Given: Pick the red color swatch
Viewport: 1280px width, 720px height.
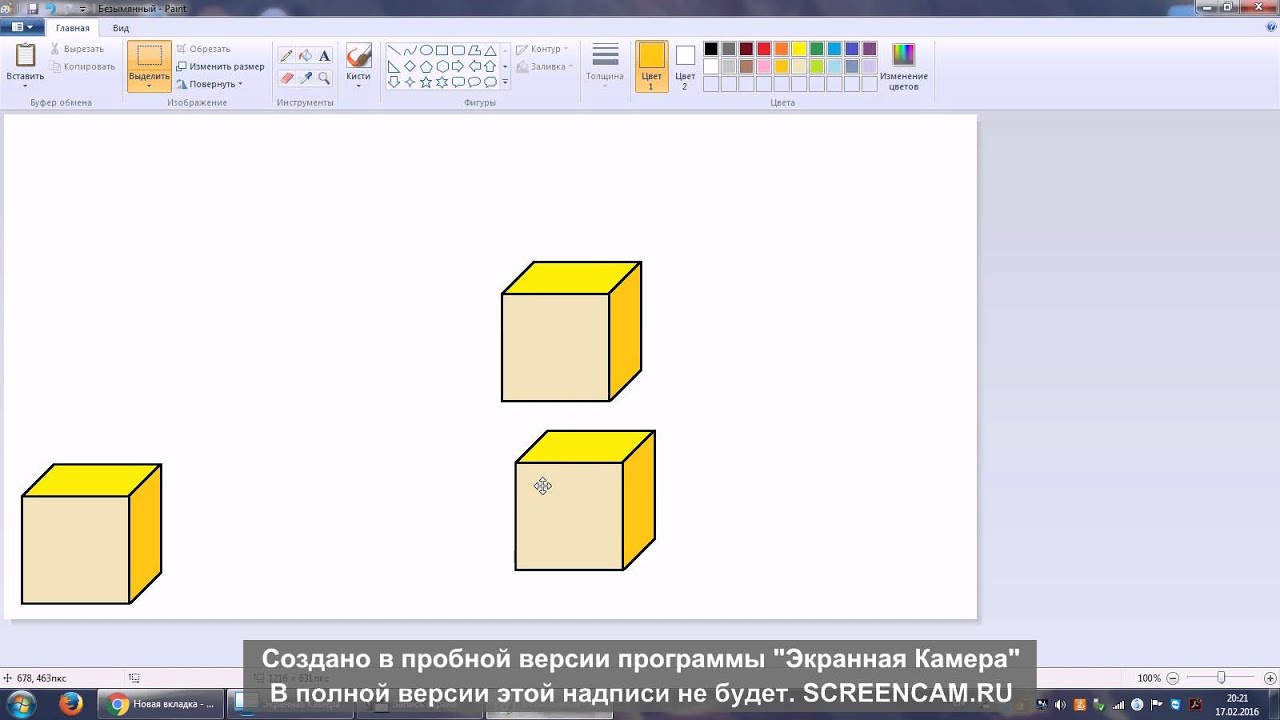Looking at the screenshot, I should pyautogui.click(x=764, y=49).
